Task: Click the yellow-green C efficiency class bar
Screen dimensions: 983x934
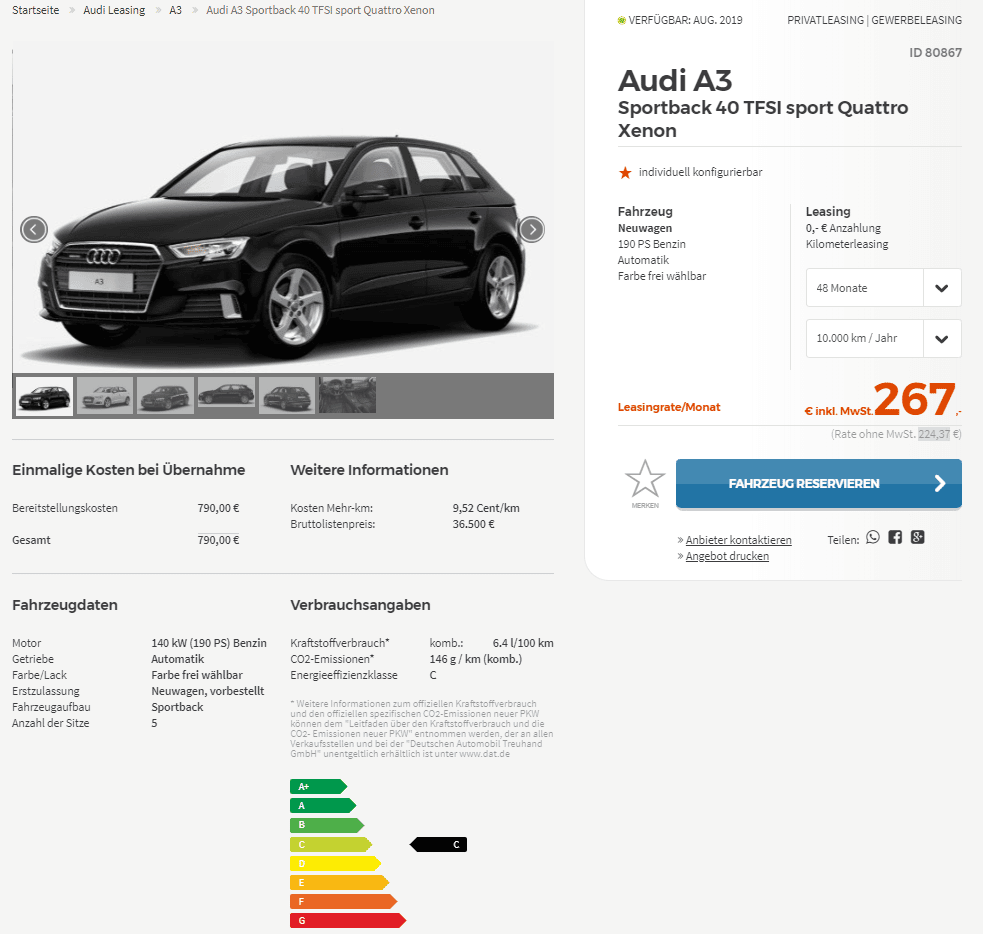Action: [x=330, y=844]
